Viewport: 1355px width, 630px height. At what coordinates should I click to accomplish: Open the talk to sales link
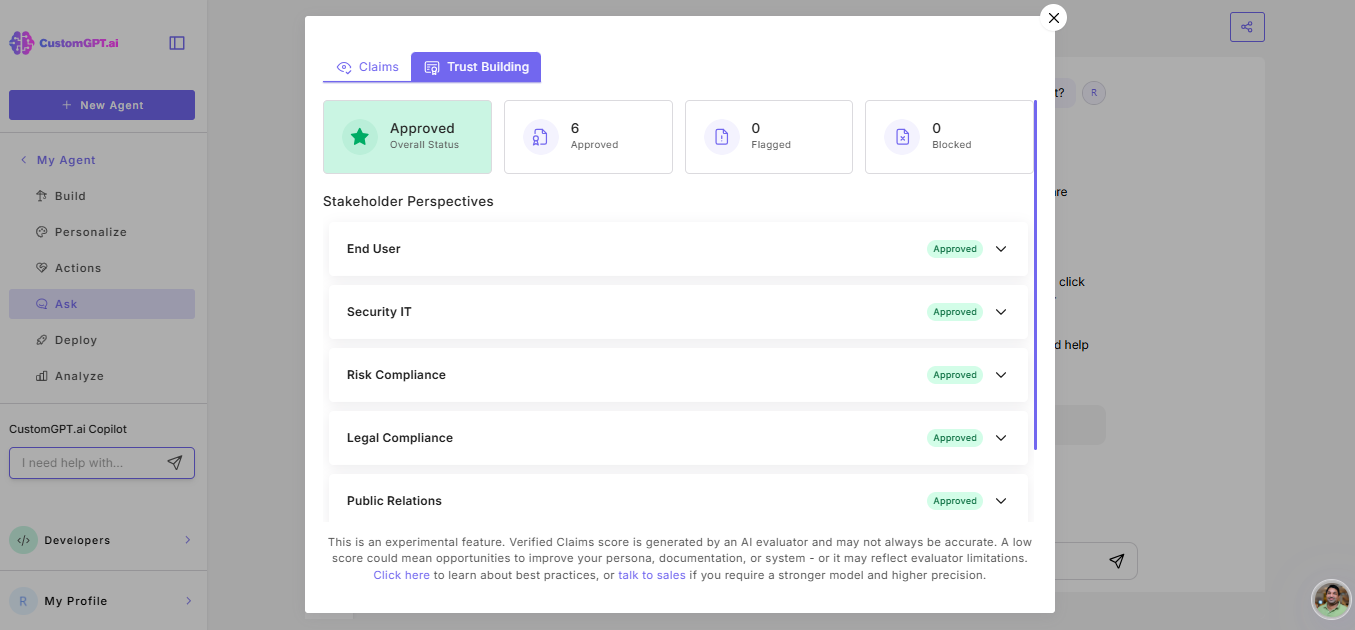click(651, 575)
